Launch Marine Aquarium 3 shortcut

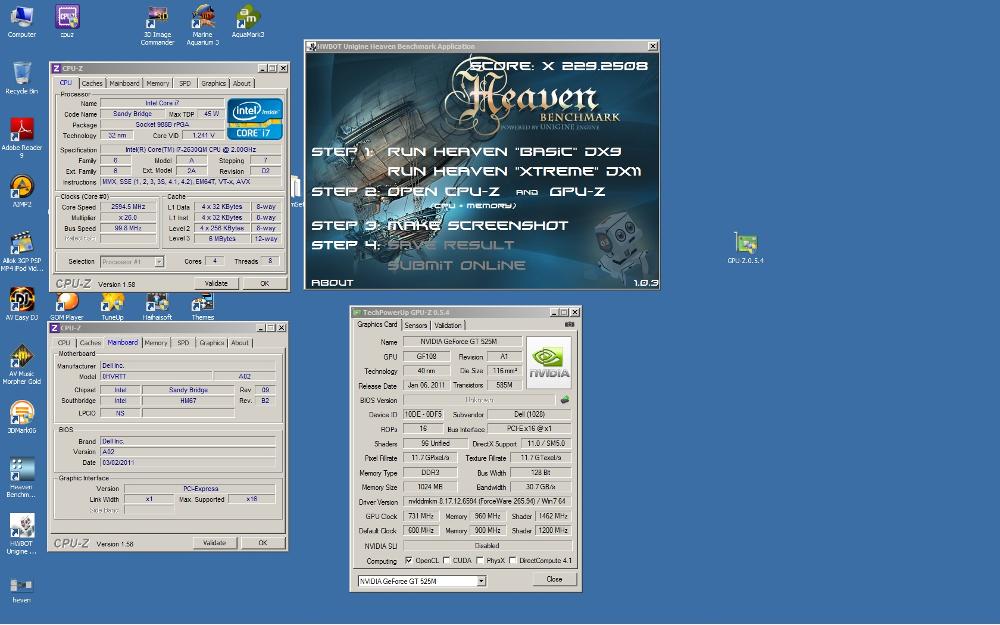203,26
